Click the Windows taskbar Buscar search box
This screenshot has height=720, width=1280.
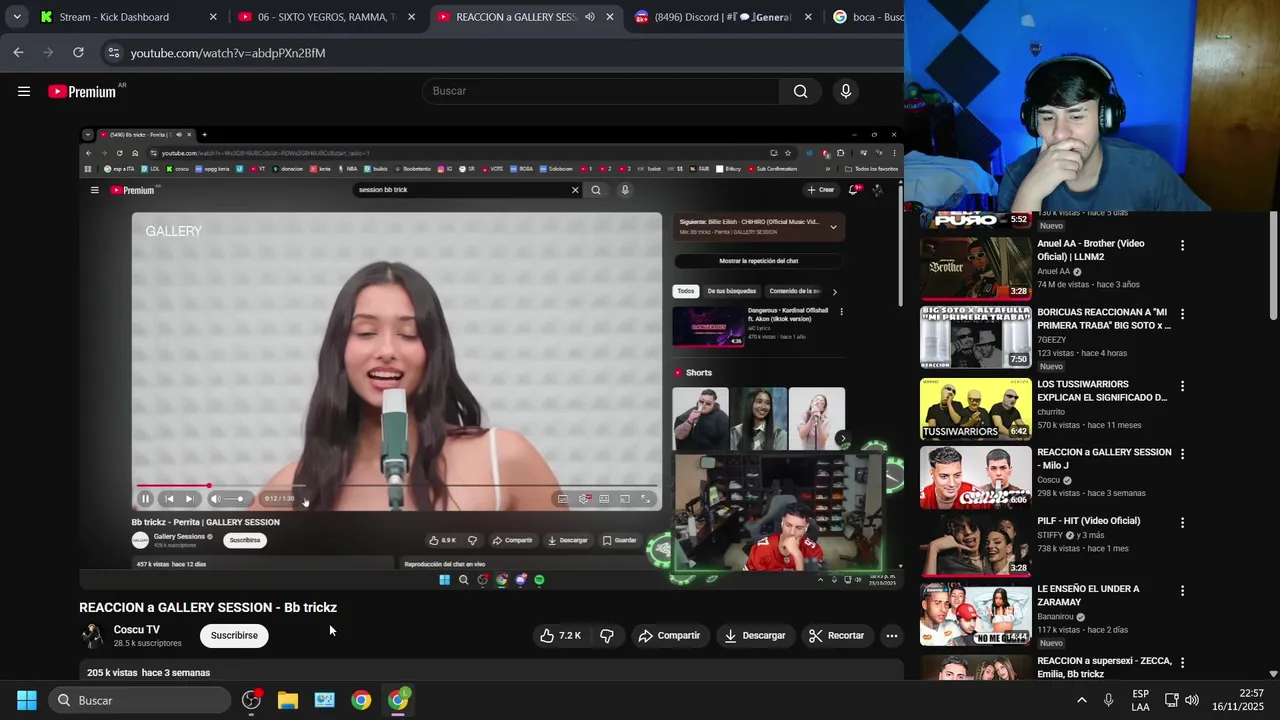[140, 700]
